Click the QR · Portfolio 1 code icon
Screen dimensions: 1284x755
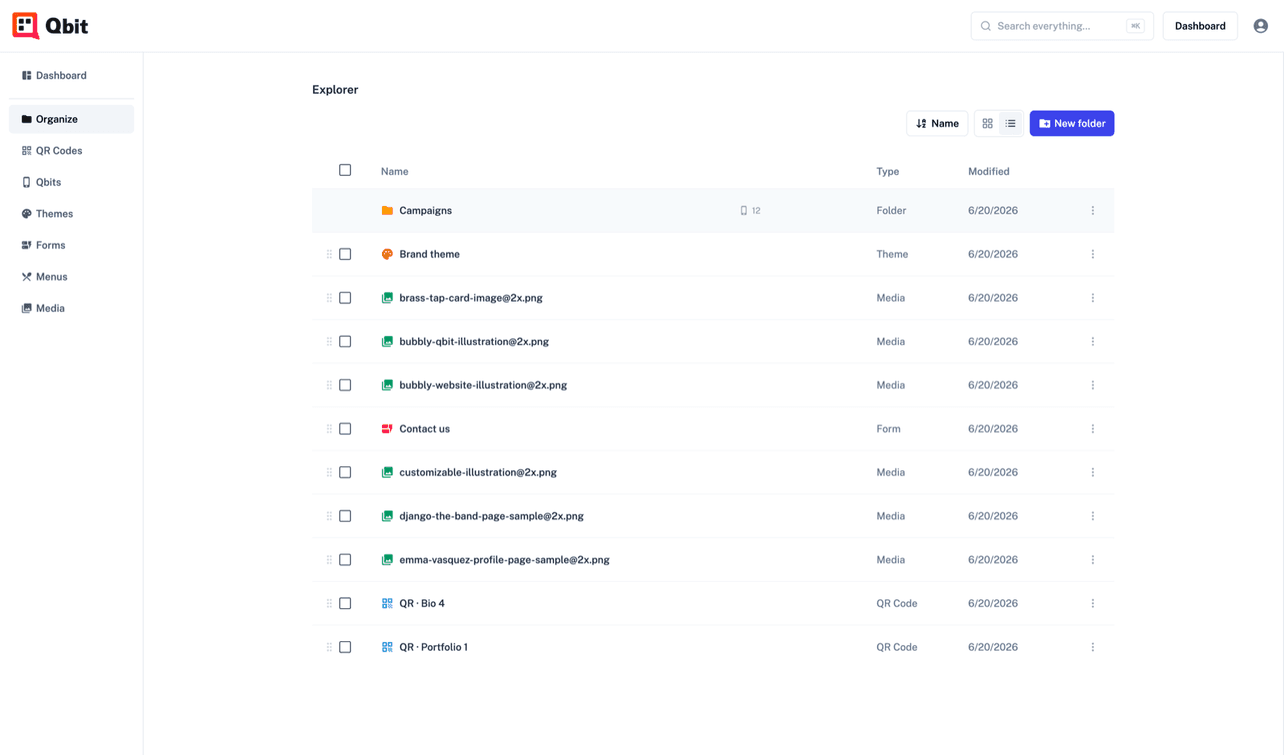[387, 647]
